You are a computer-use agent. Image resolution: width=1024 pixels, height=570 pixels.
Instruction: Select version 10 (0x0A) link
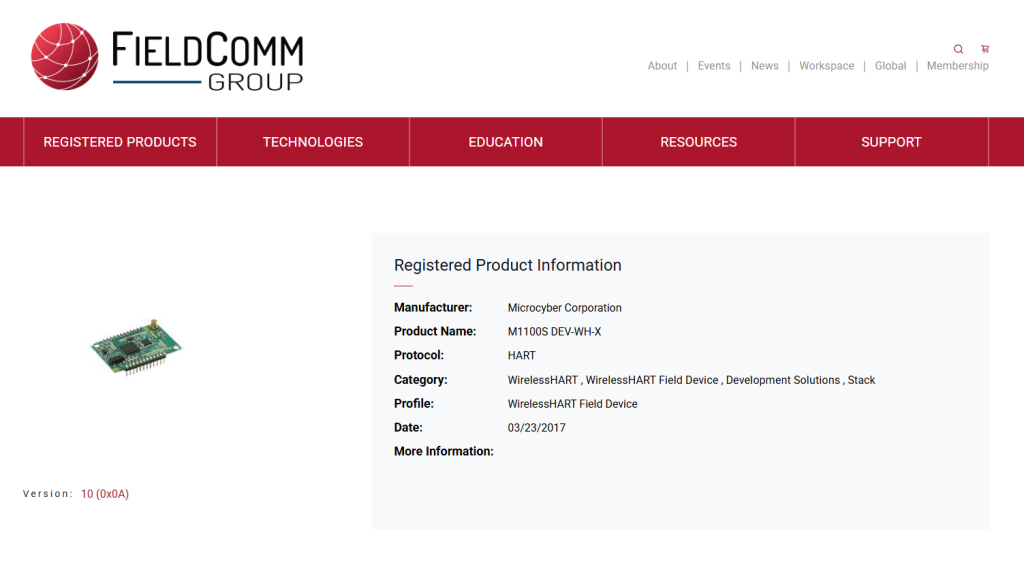(x=105, y=494)
